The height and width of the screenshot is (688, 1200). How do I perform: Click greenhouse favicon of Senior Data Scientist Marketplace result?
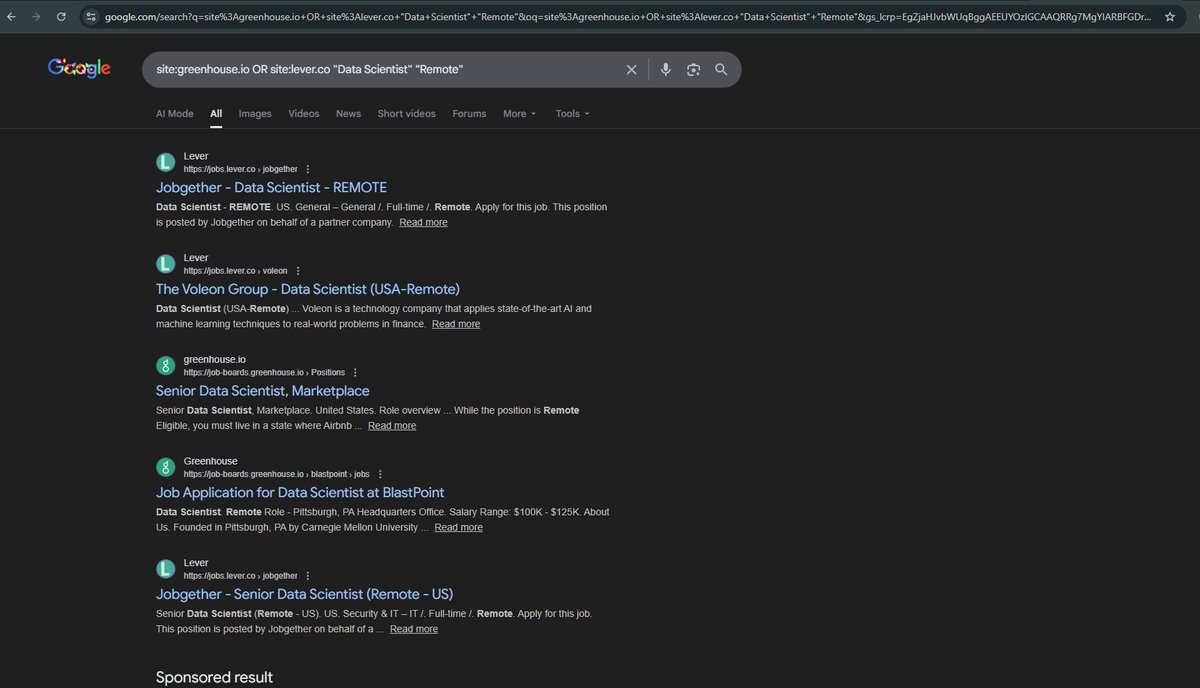tap(166, 365)
